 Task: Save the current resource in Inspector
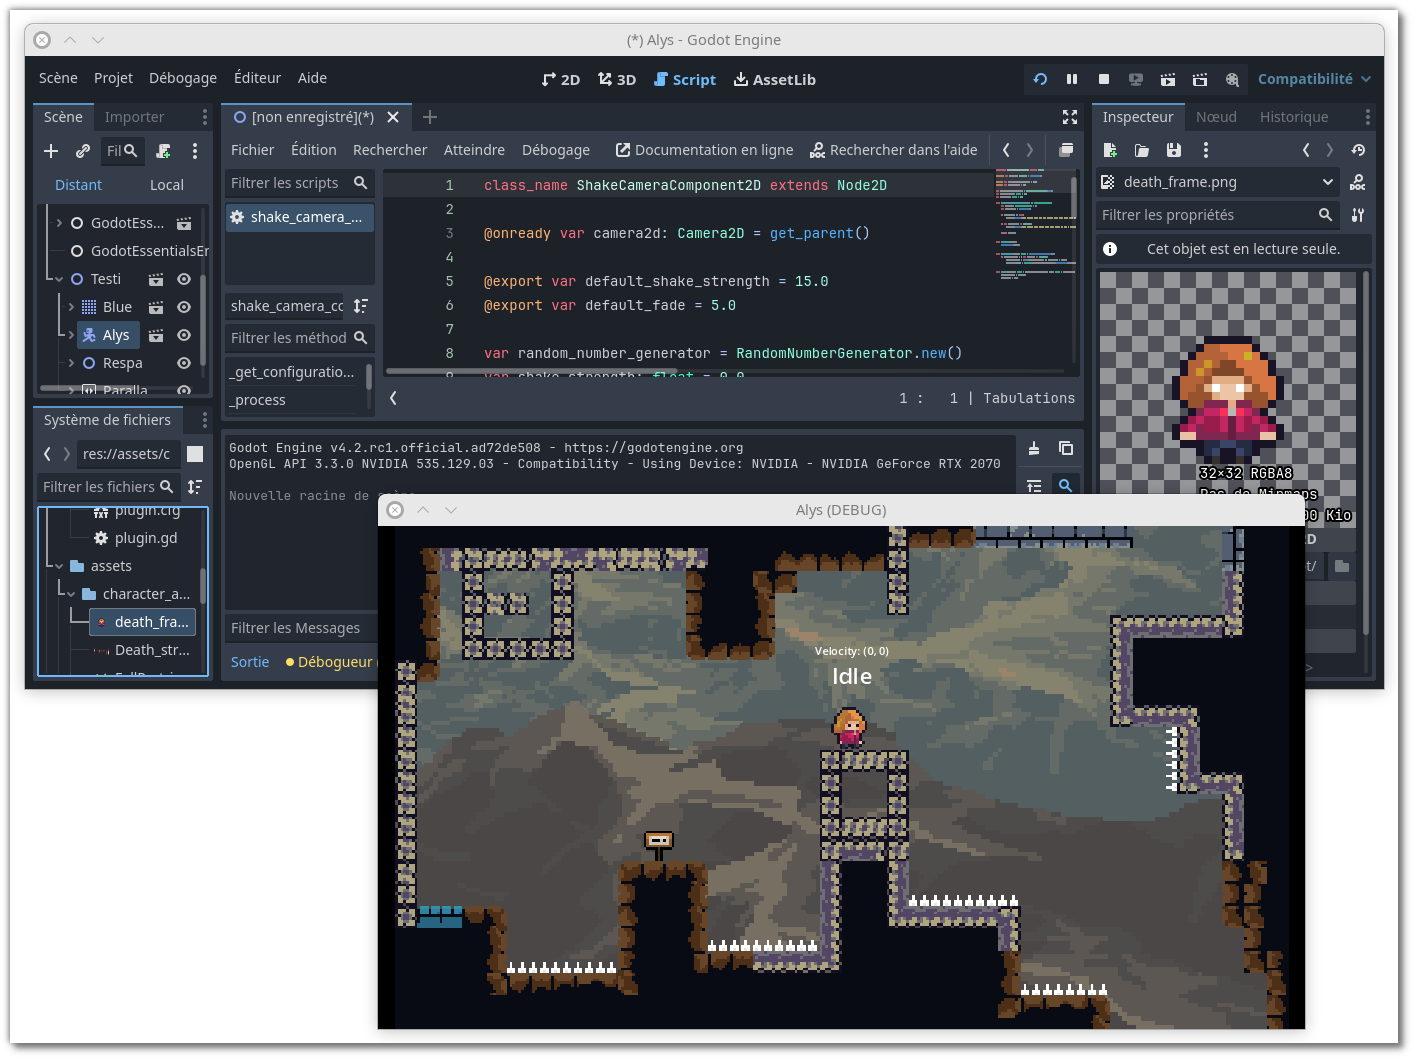pos(1174,150)
